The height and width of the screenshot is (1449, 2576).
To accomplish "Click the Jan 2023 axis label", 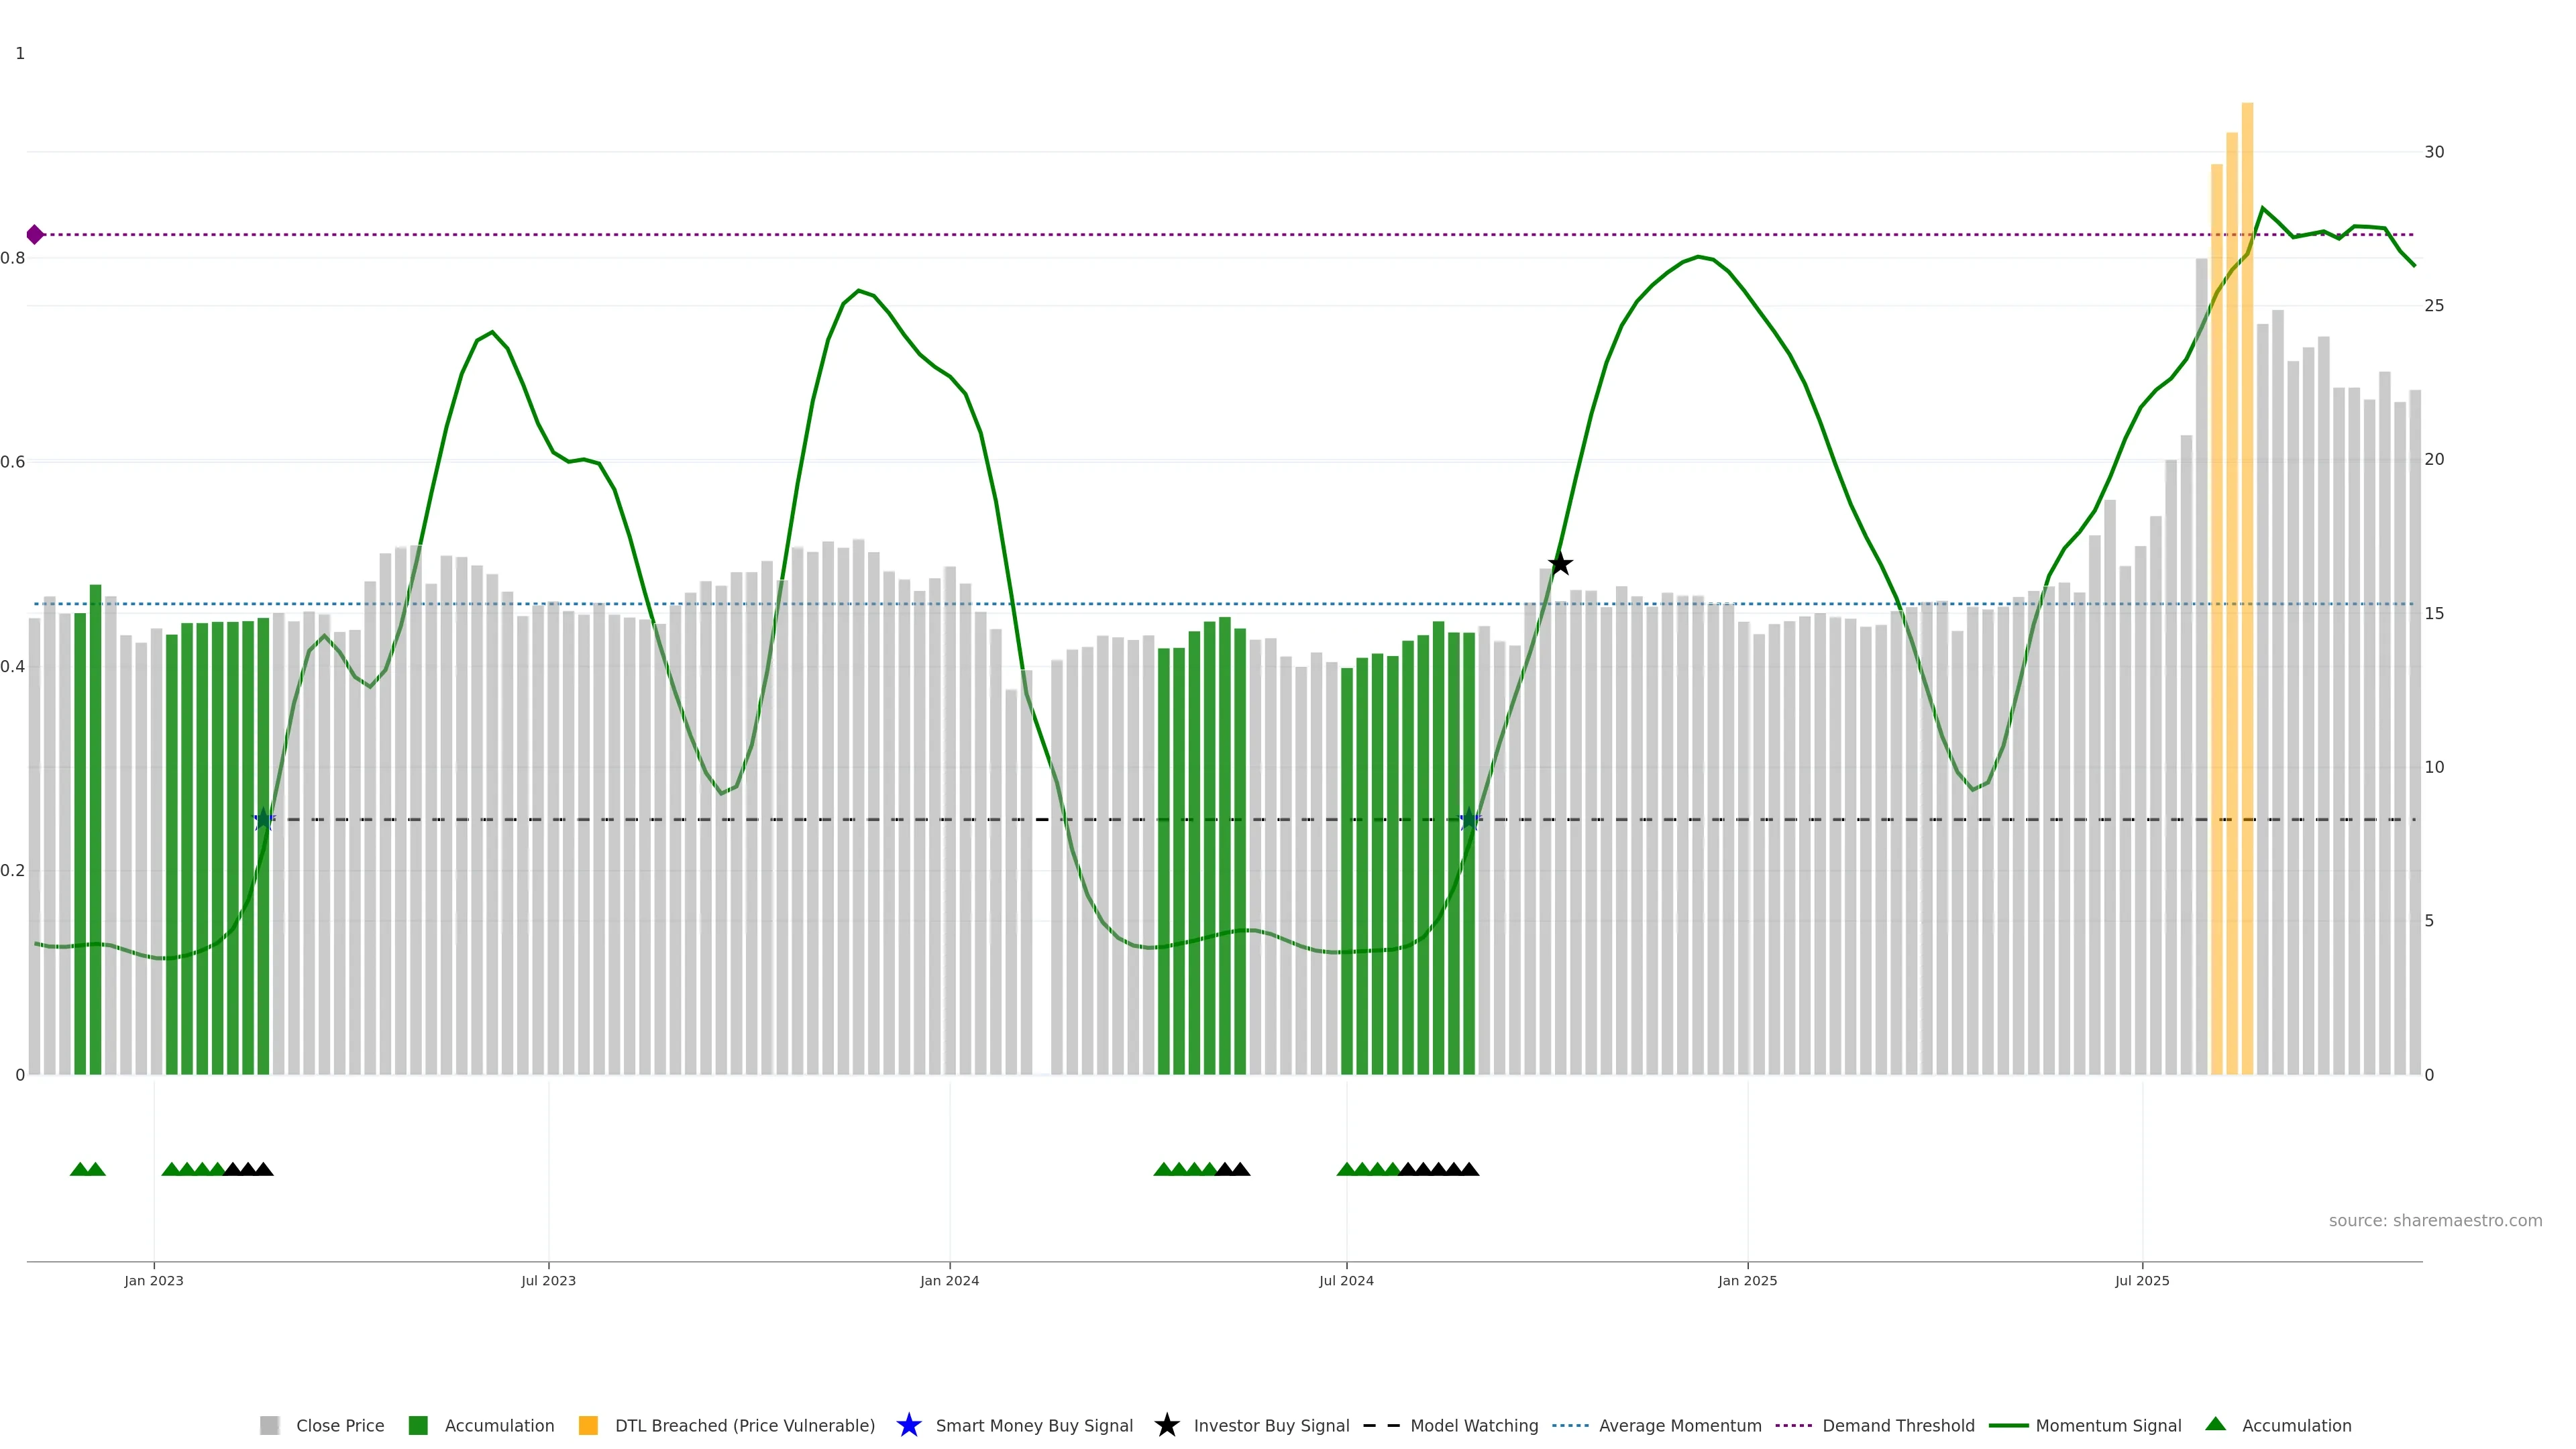I will tap(153, 1280).
